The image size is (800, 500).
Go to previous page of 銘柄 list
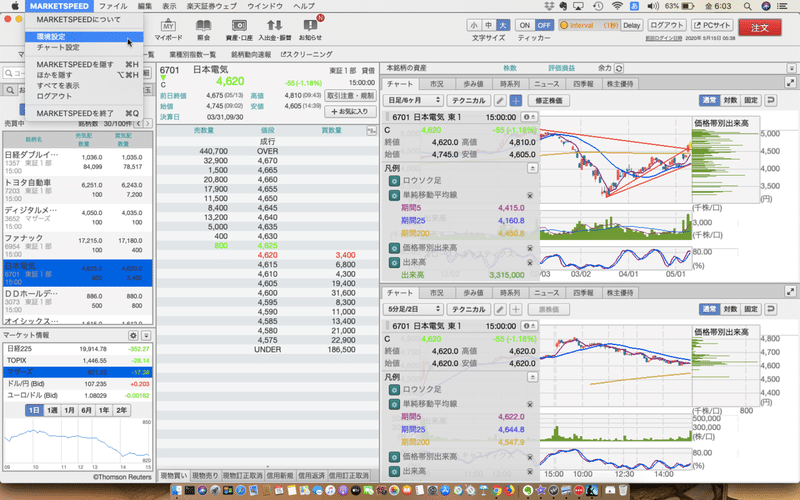pyautogui.click(x=138, y=123)
